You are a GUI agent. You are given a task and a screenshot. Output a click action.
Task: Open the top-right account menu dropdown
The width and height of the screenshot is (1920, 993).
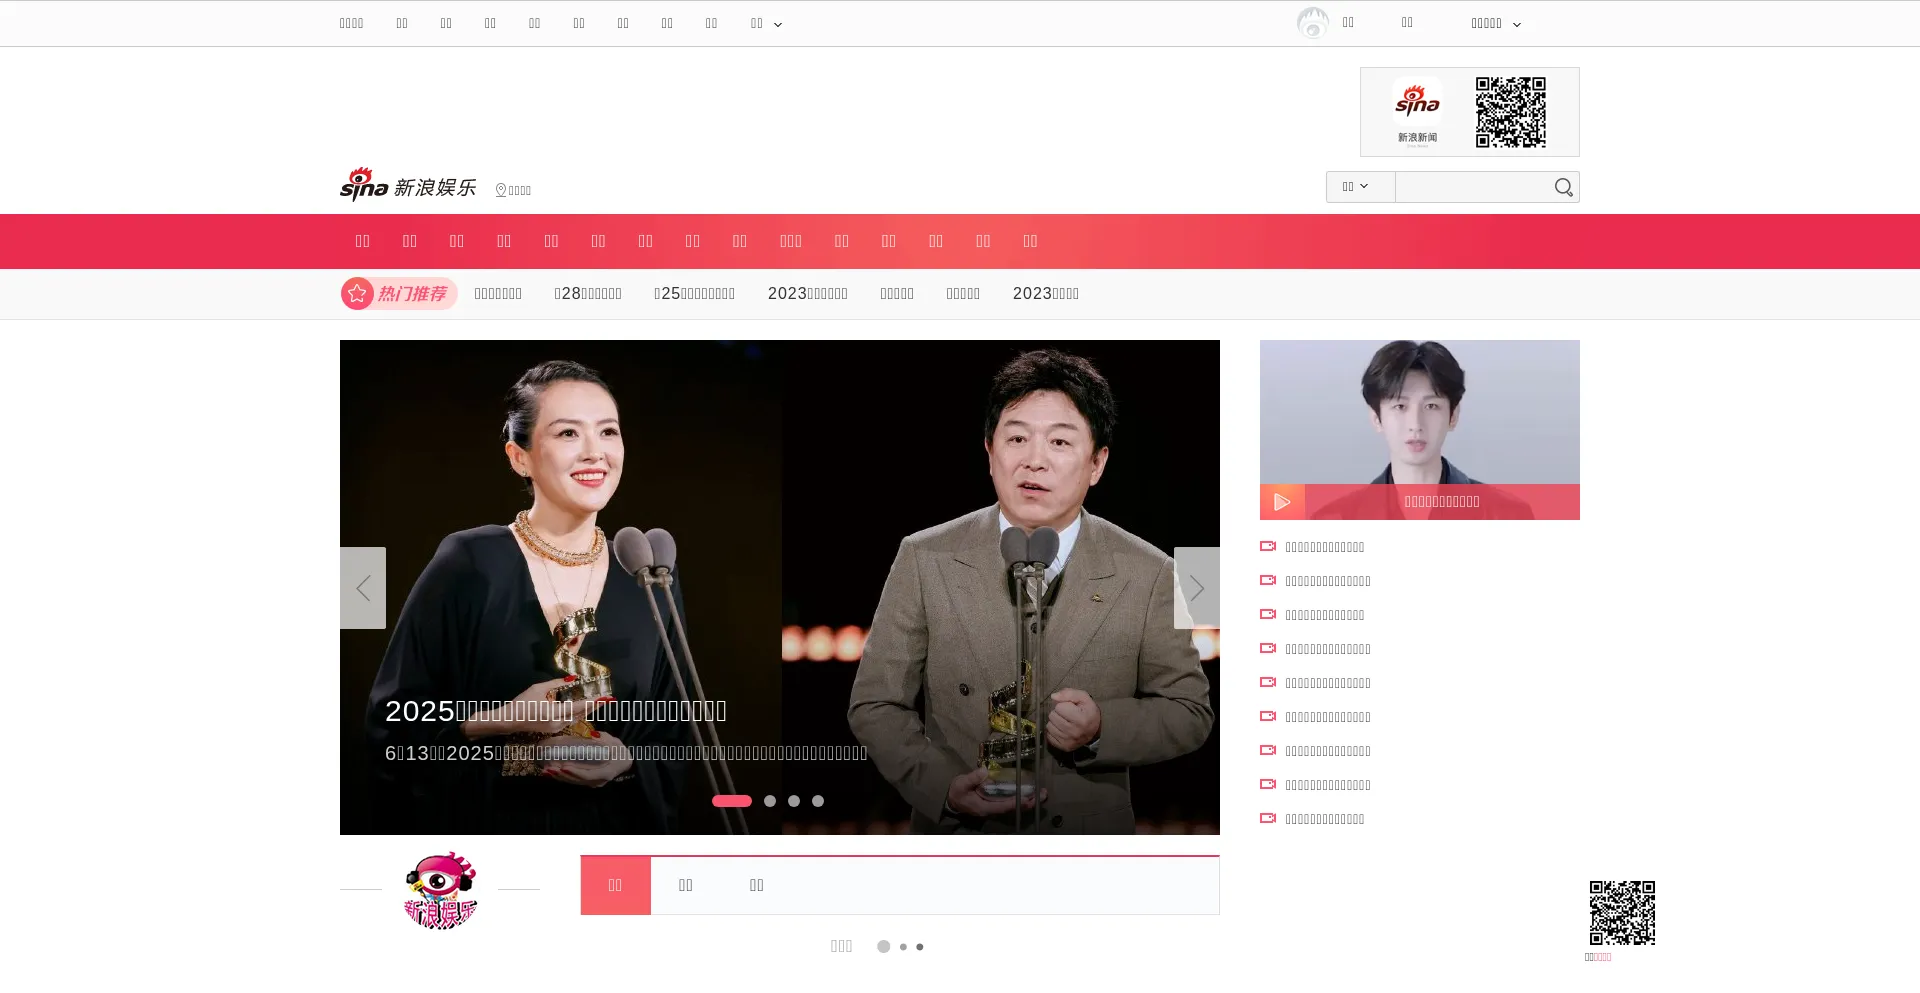(1495, 24)
